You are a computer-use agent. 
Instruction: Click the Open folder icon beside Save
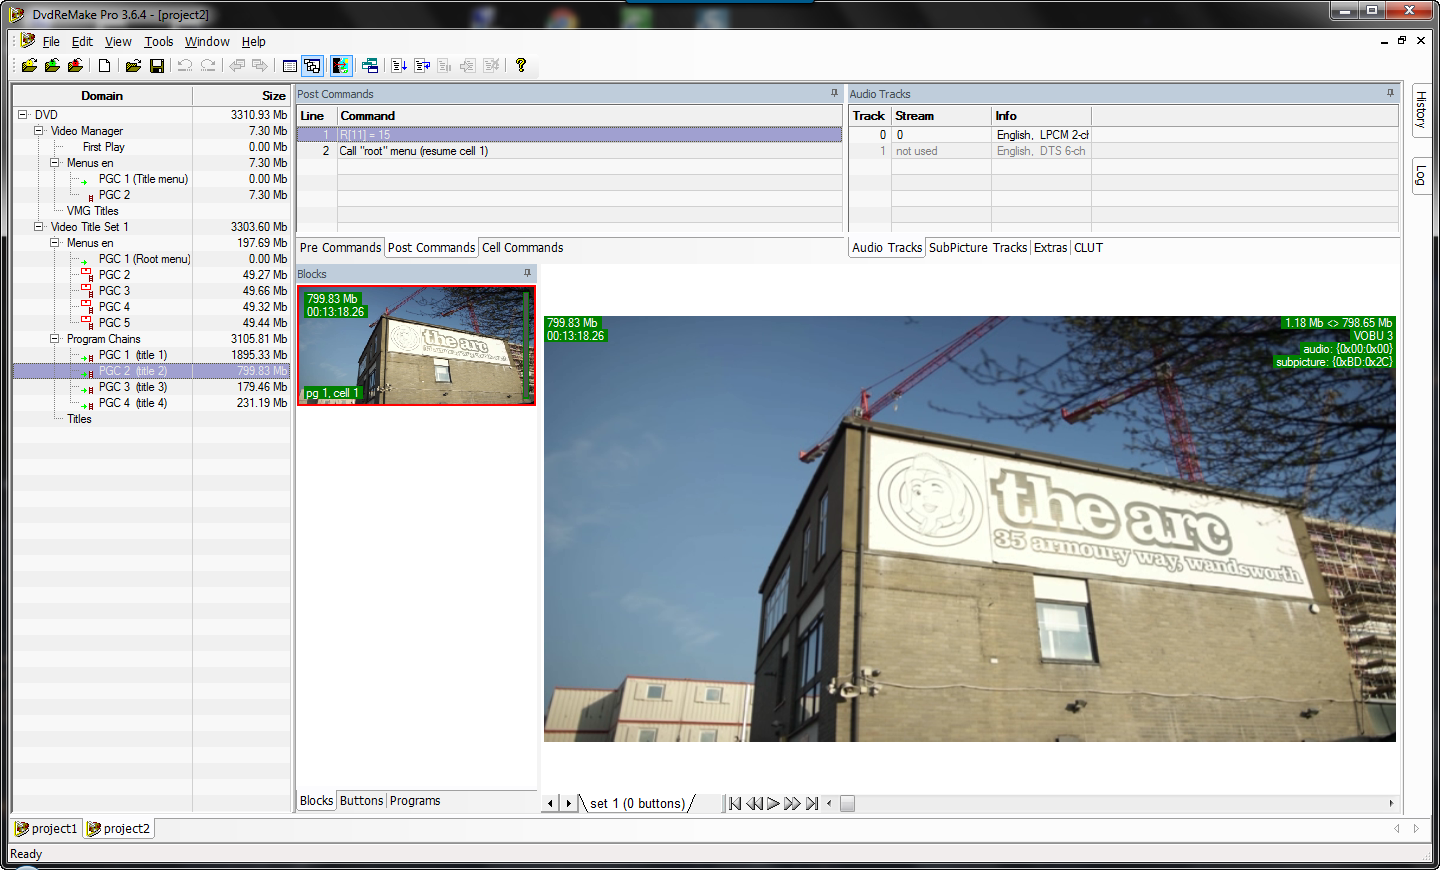coord(133,66)
